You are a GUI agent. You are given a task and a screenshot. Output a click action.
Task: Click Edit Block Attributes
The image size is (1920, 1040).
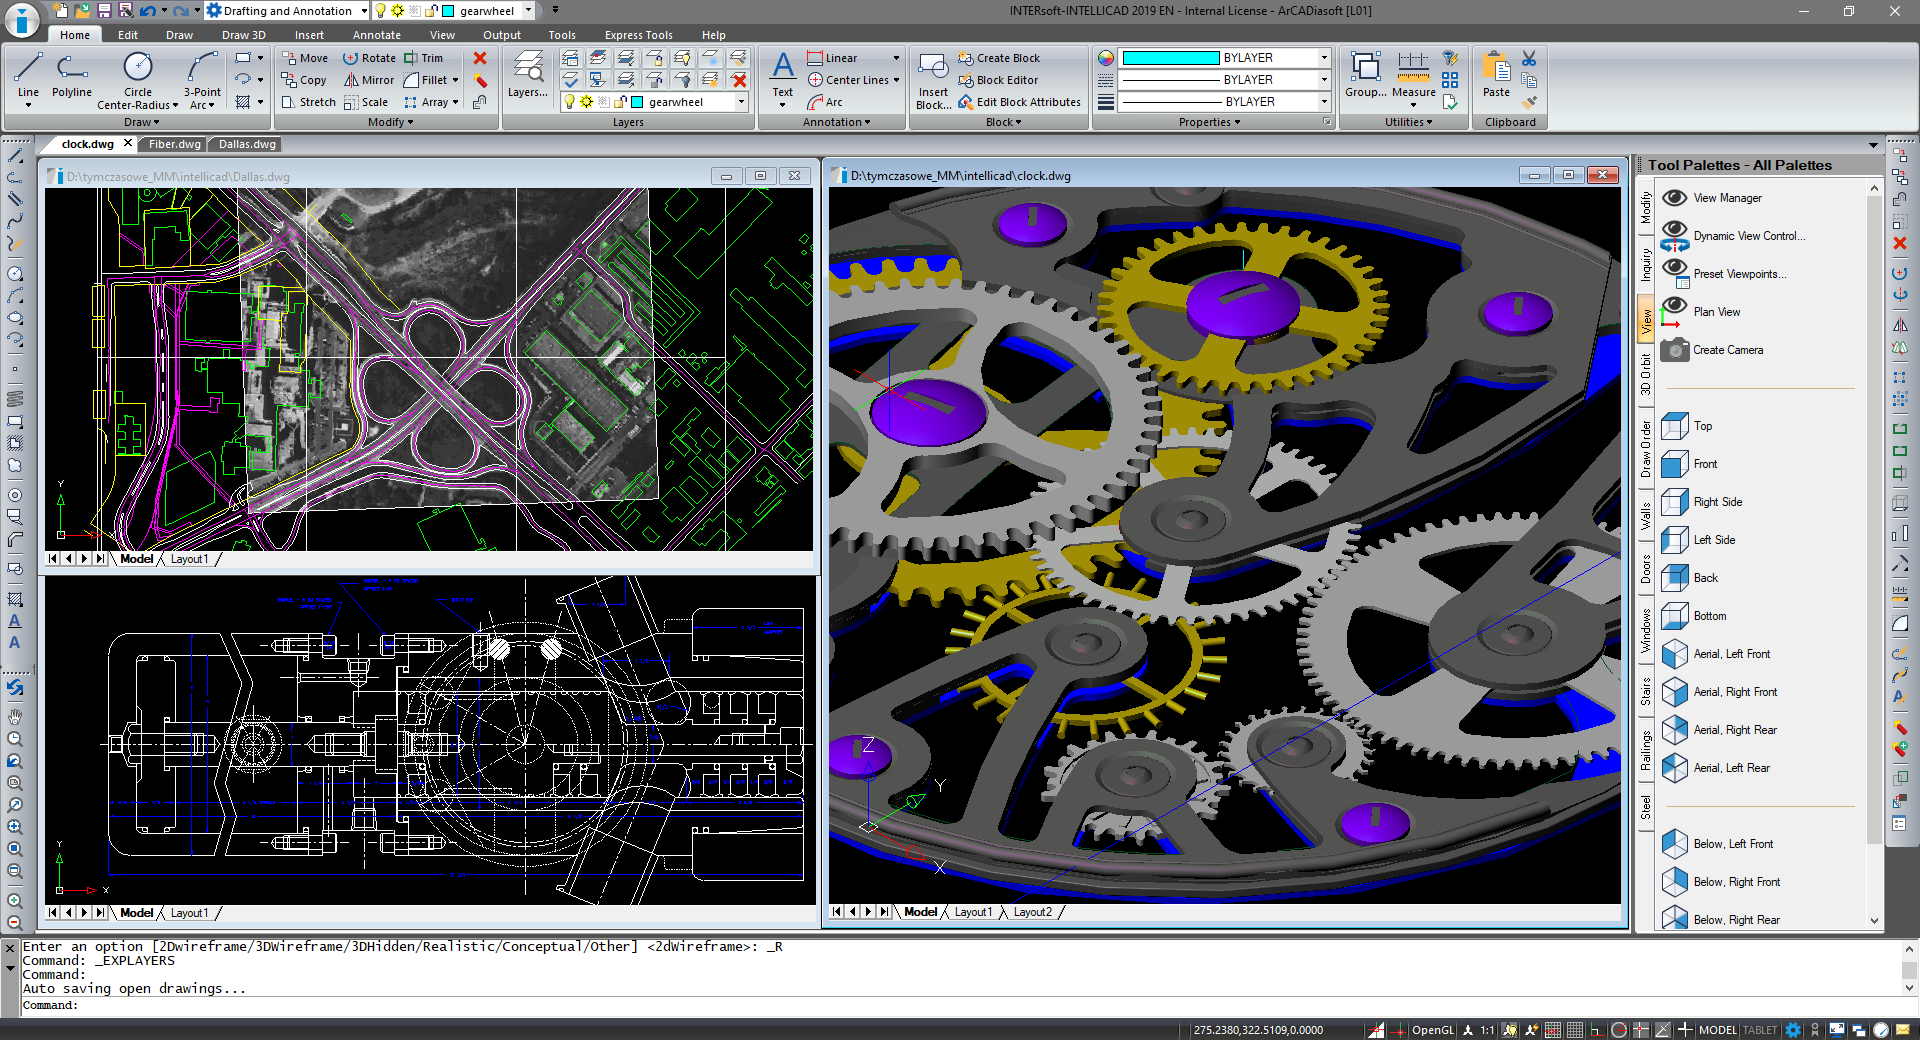[x=1019, y=102]
